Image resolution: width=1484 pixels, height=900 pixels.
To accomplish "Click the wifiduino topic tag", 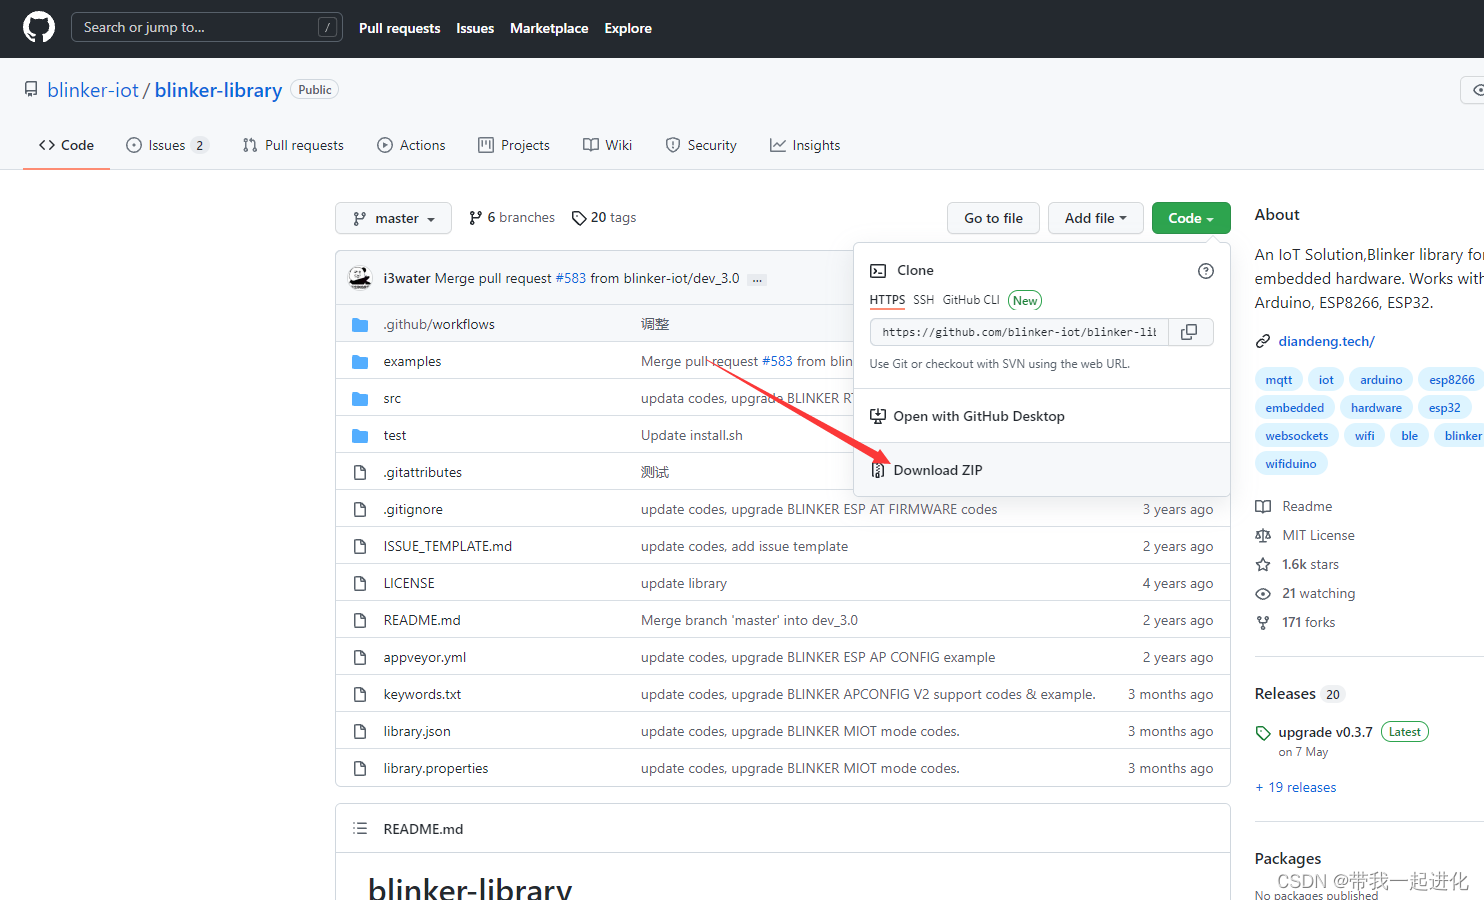I will tap(1291, 464).
